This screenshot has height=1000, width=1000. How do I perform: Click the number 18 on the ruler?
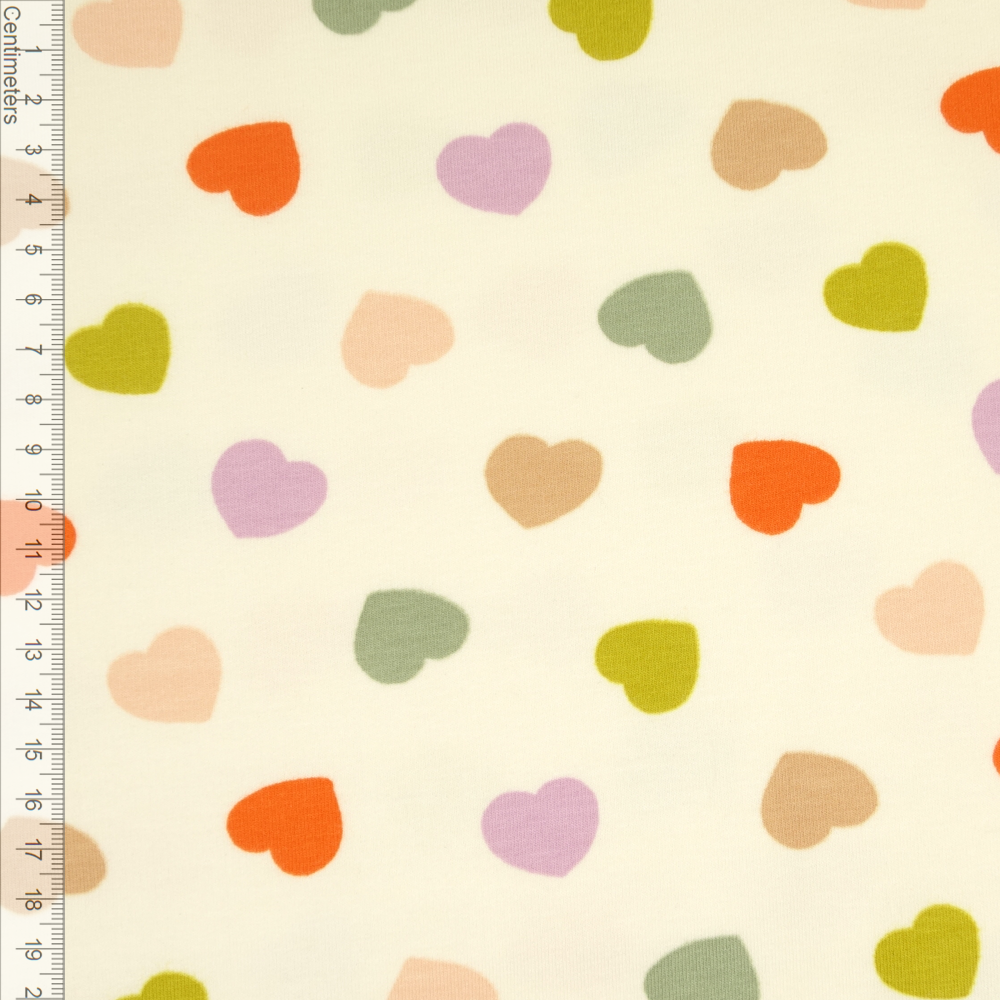(33, 900)
